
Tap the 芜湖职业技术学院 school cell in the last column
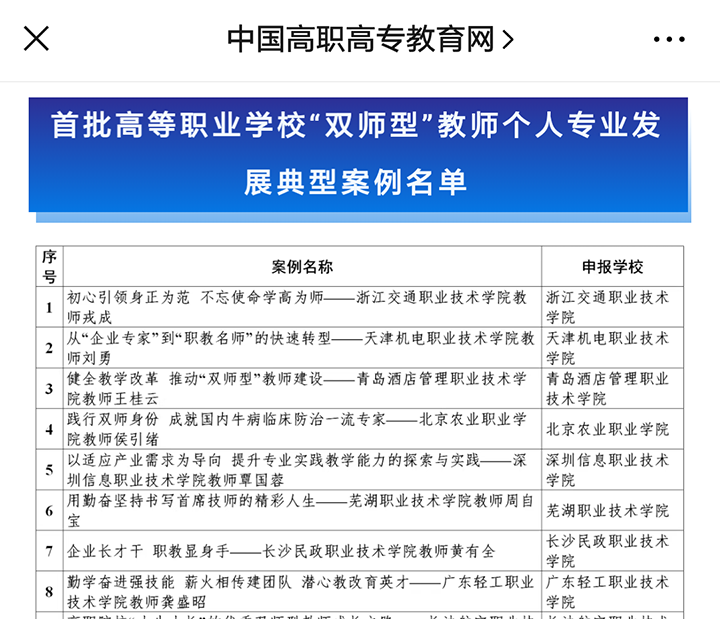pos(612,510)
